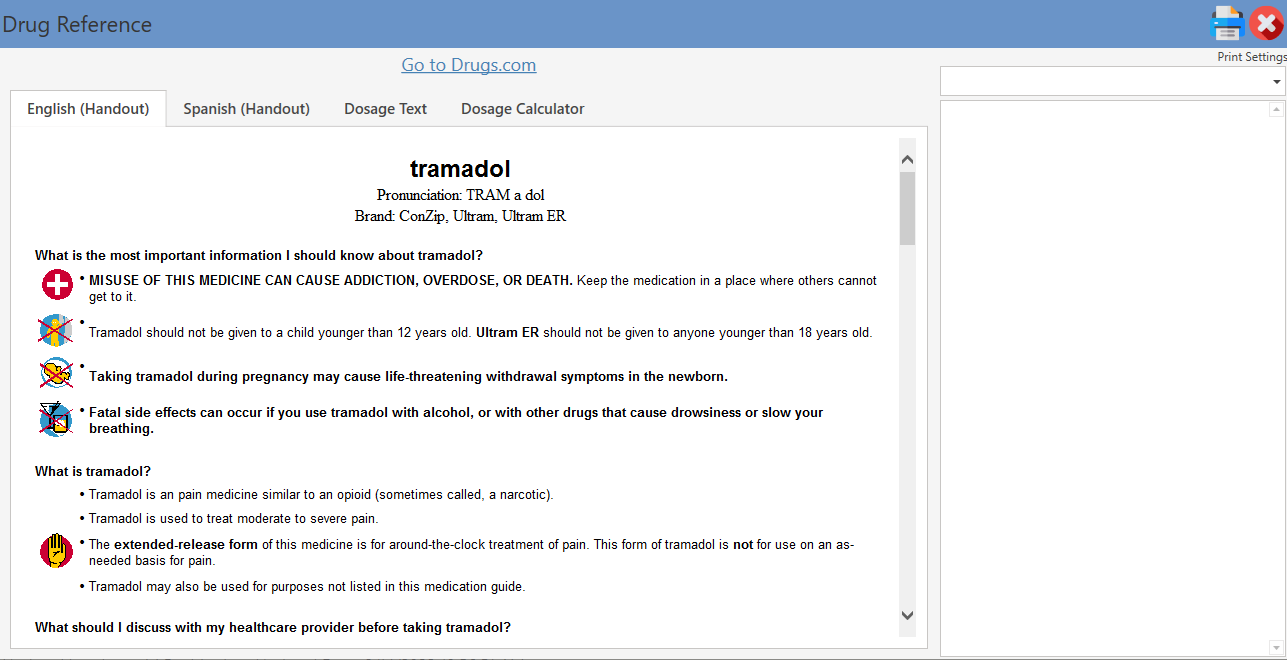Viewport: 1287px width, 660px height.
Task: Close the Drug Reference window
Action: point(1266,23)
